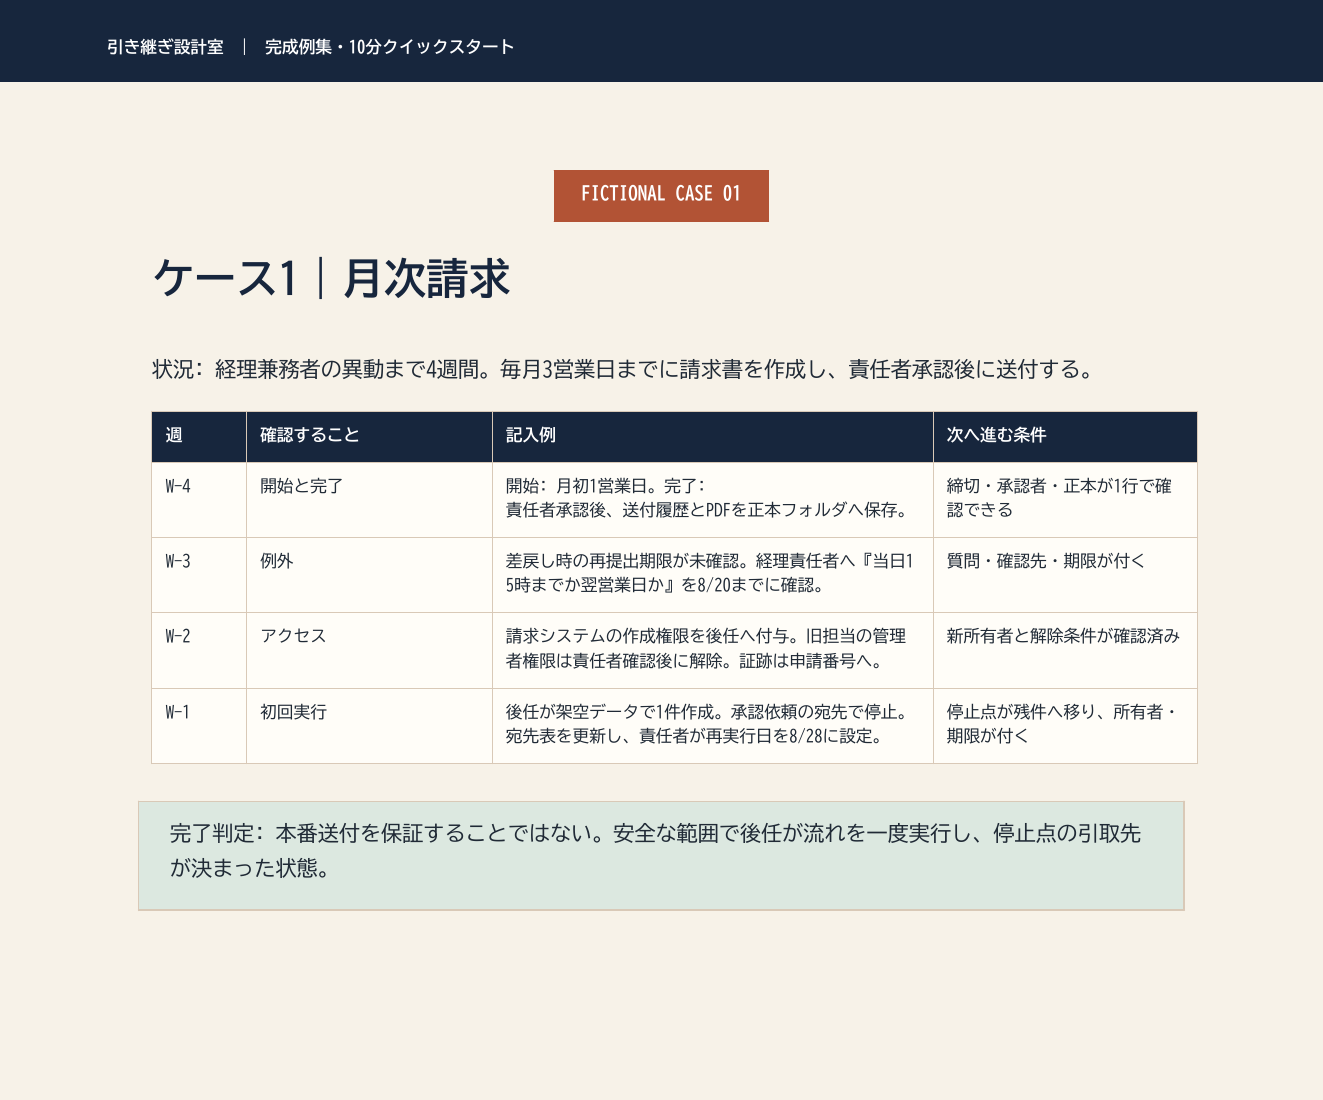
Task: Click the 初回実行 cell
Action: 369,725
